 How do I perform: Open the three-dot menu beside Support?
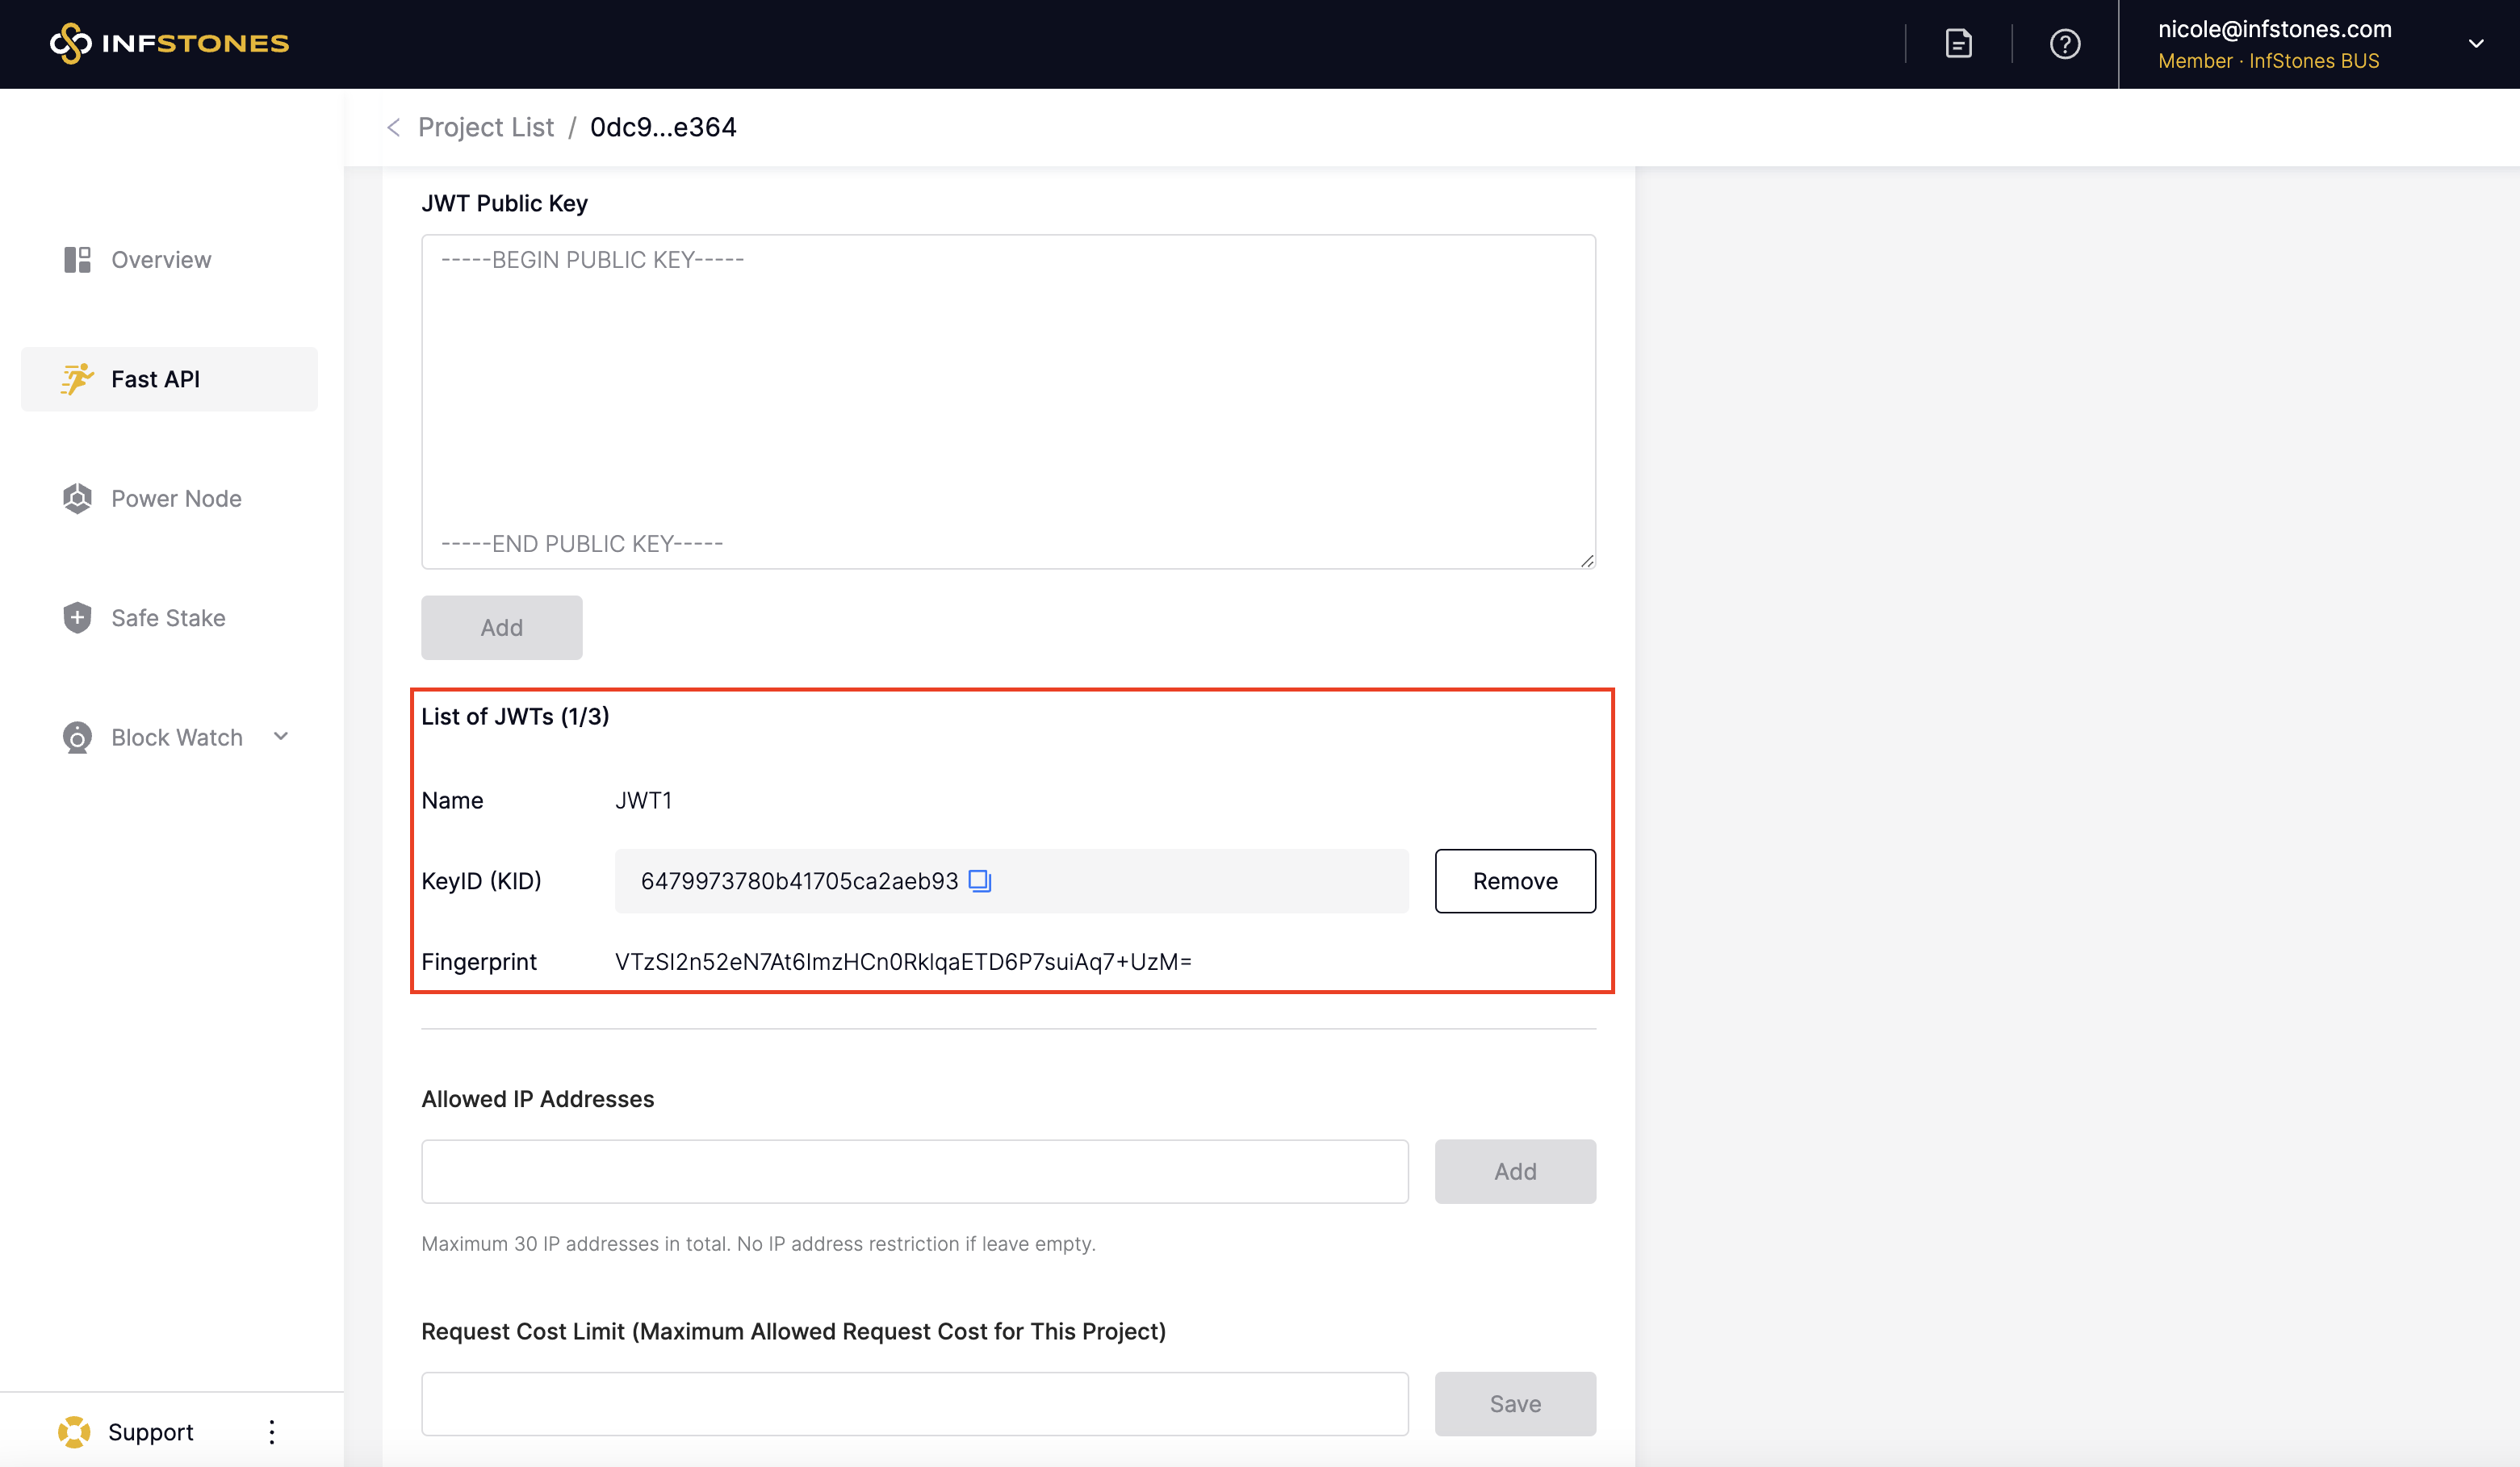coord(272,1431)
